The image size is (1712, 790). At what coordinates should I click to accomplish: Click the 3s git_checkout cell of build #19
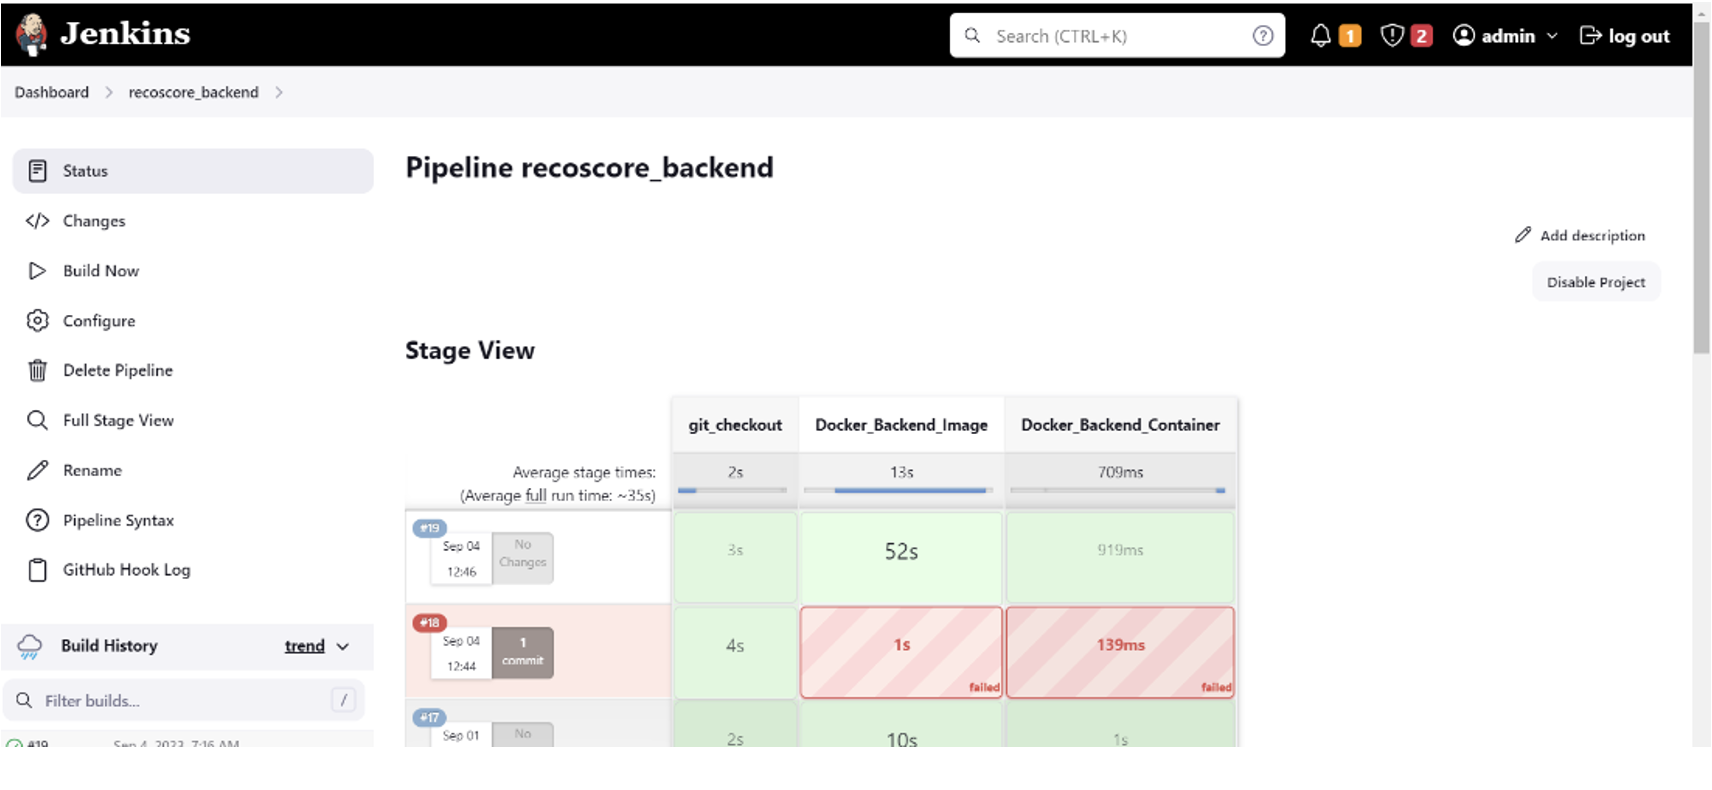pyautogui.click(x=735, y=557)
